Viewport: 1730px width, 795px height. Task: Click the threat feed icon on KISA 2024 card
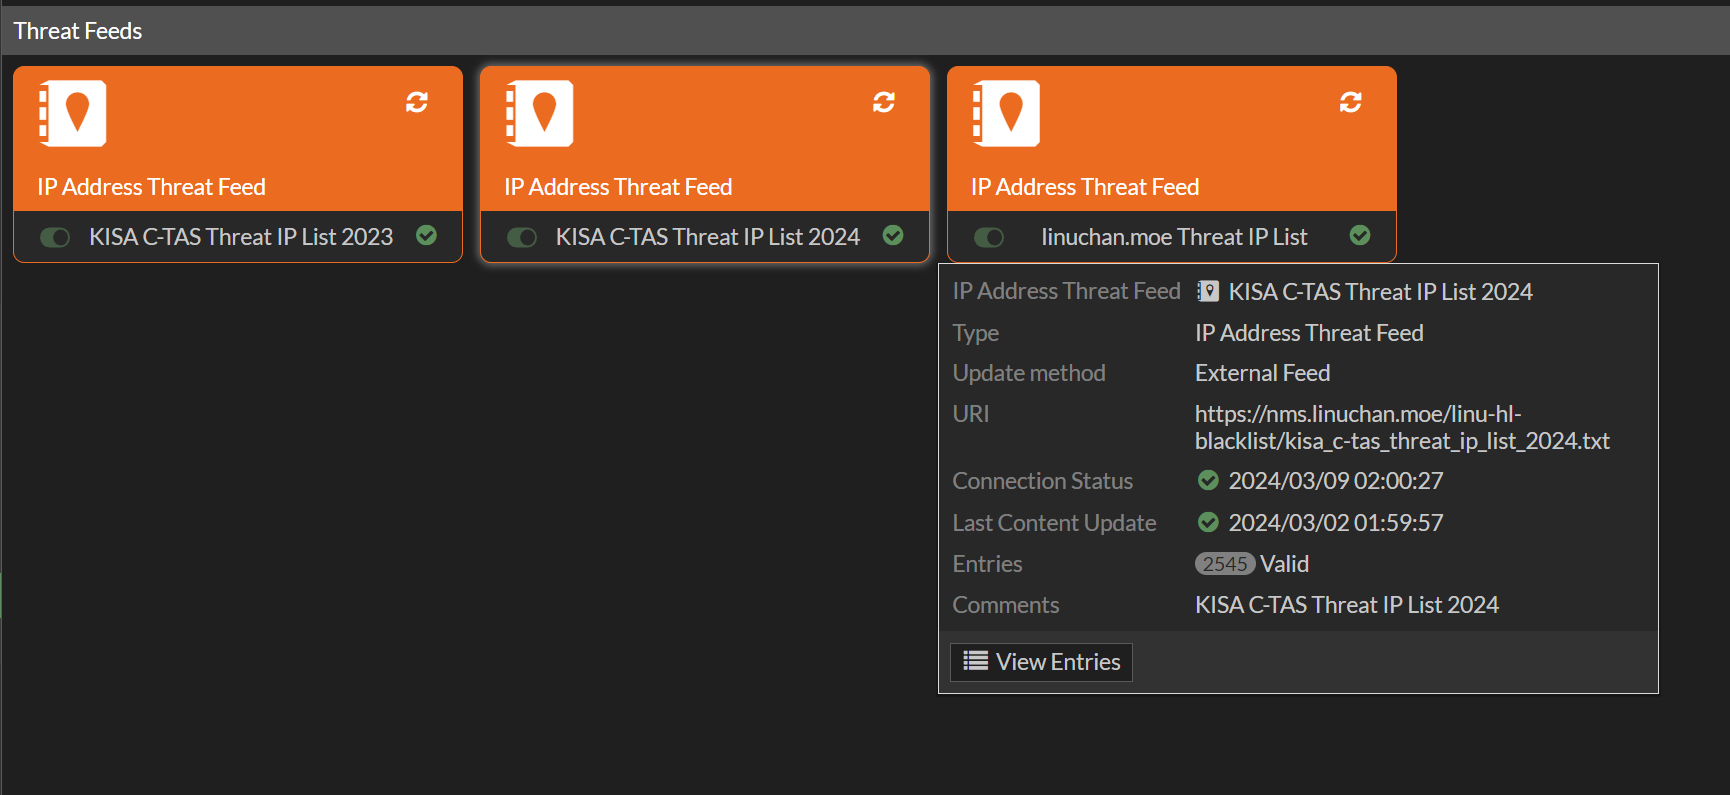point(539,113)
